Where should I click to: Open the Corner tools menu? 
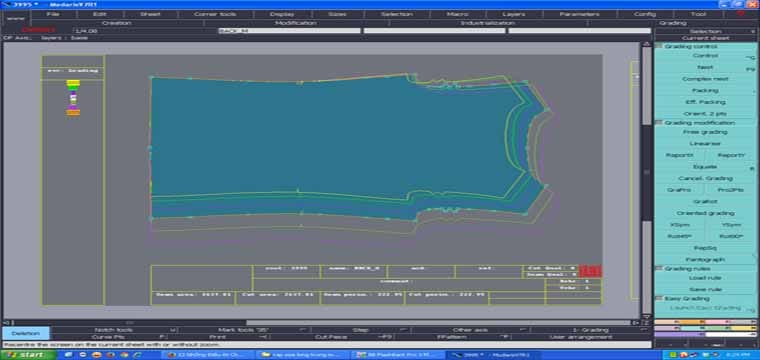(x=215, y=14)
